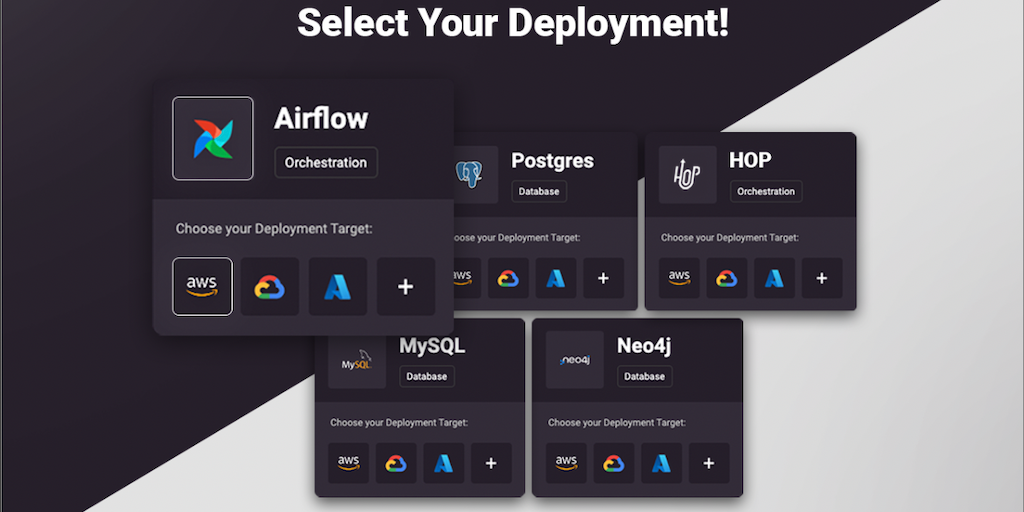The height and width of the screenshot is (512, 1024).
Task: Click the MySQL card title
Action: tap(432, 346)
